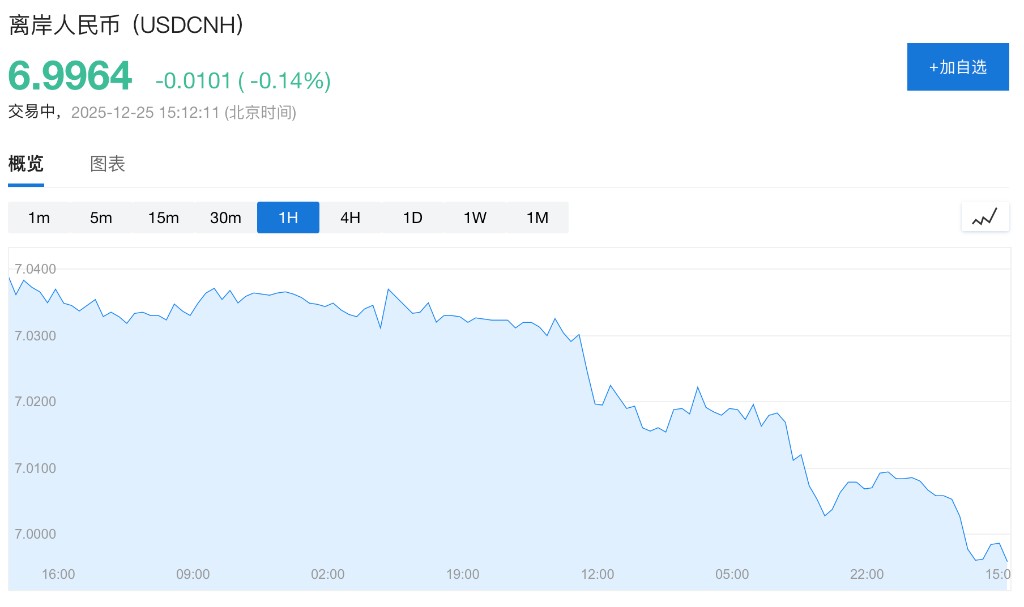
Task: Open the 概览 overview tab
Action: (x=26, y=164)
